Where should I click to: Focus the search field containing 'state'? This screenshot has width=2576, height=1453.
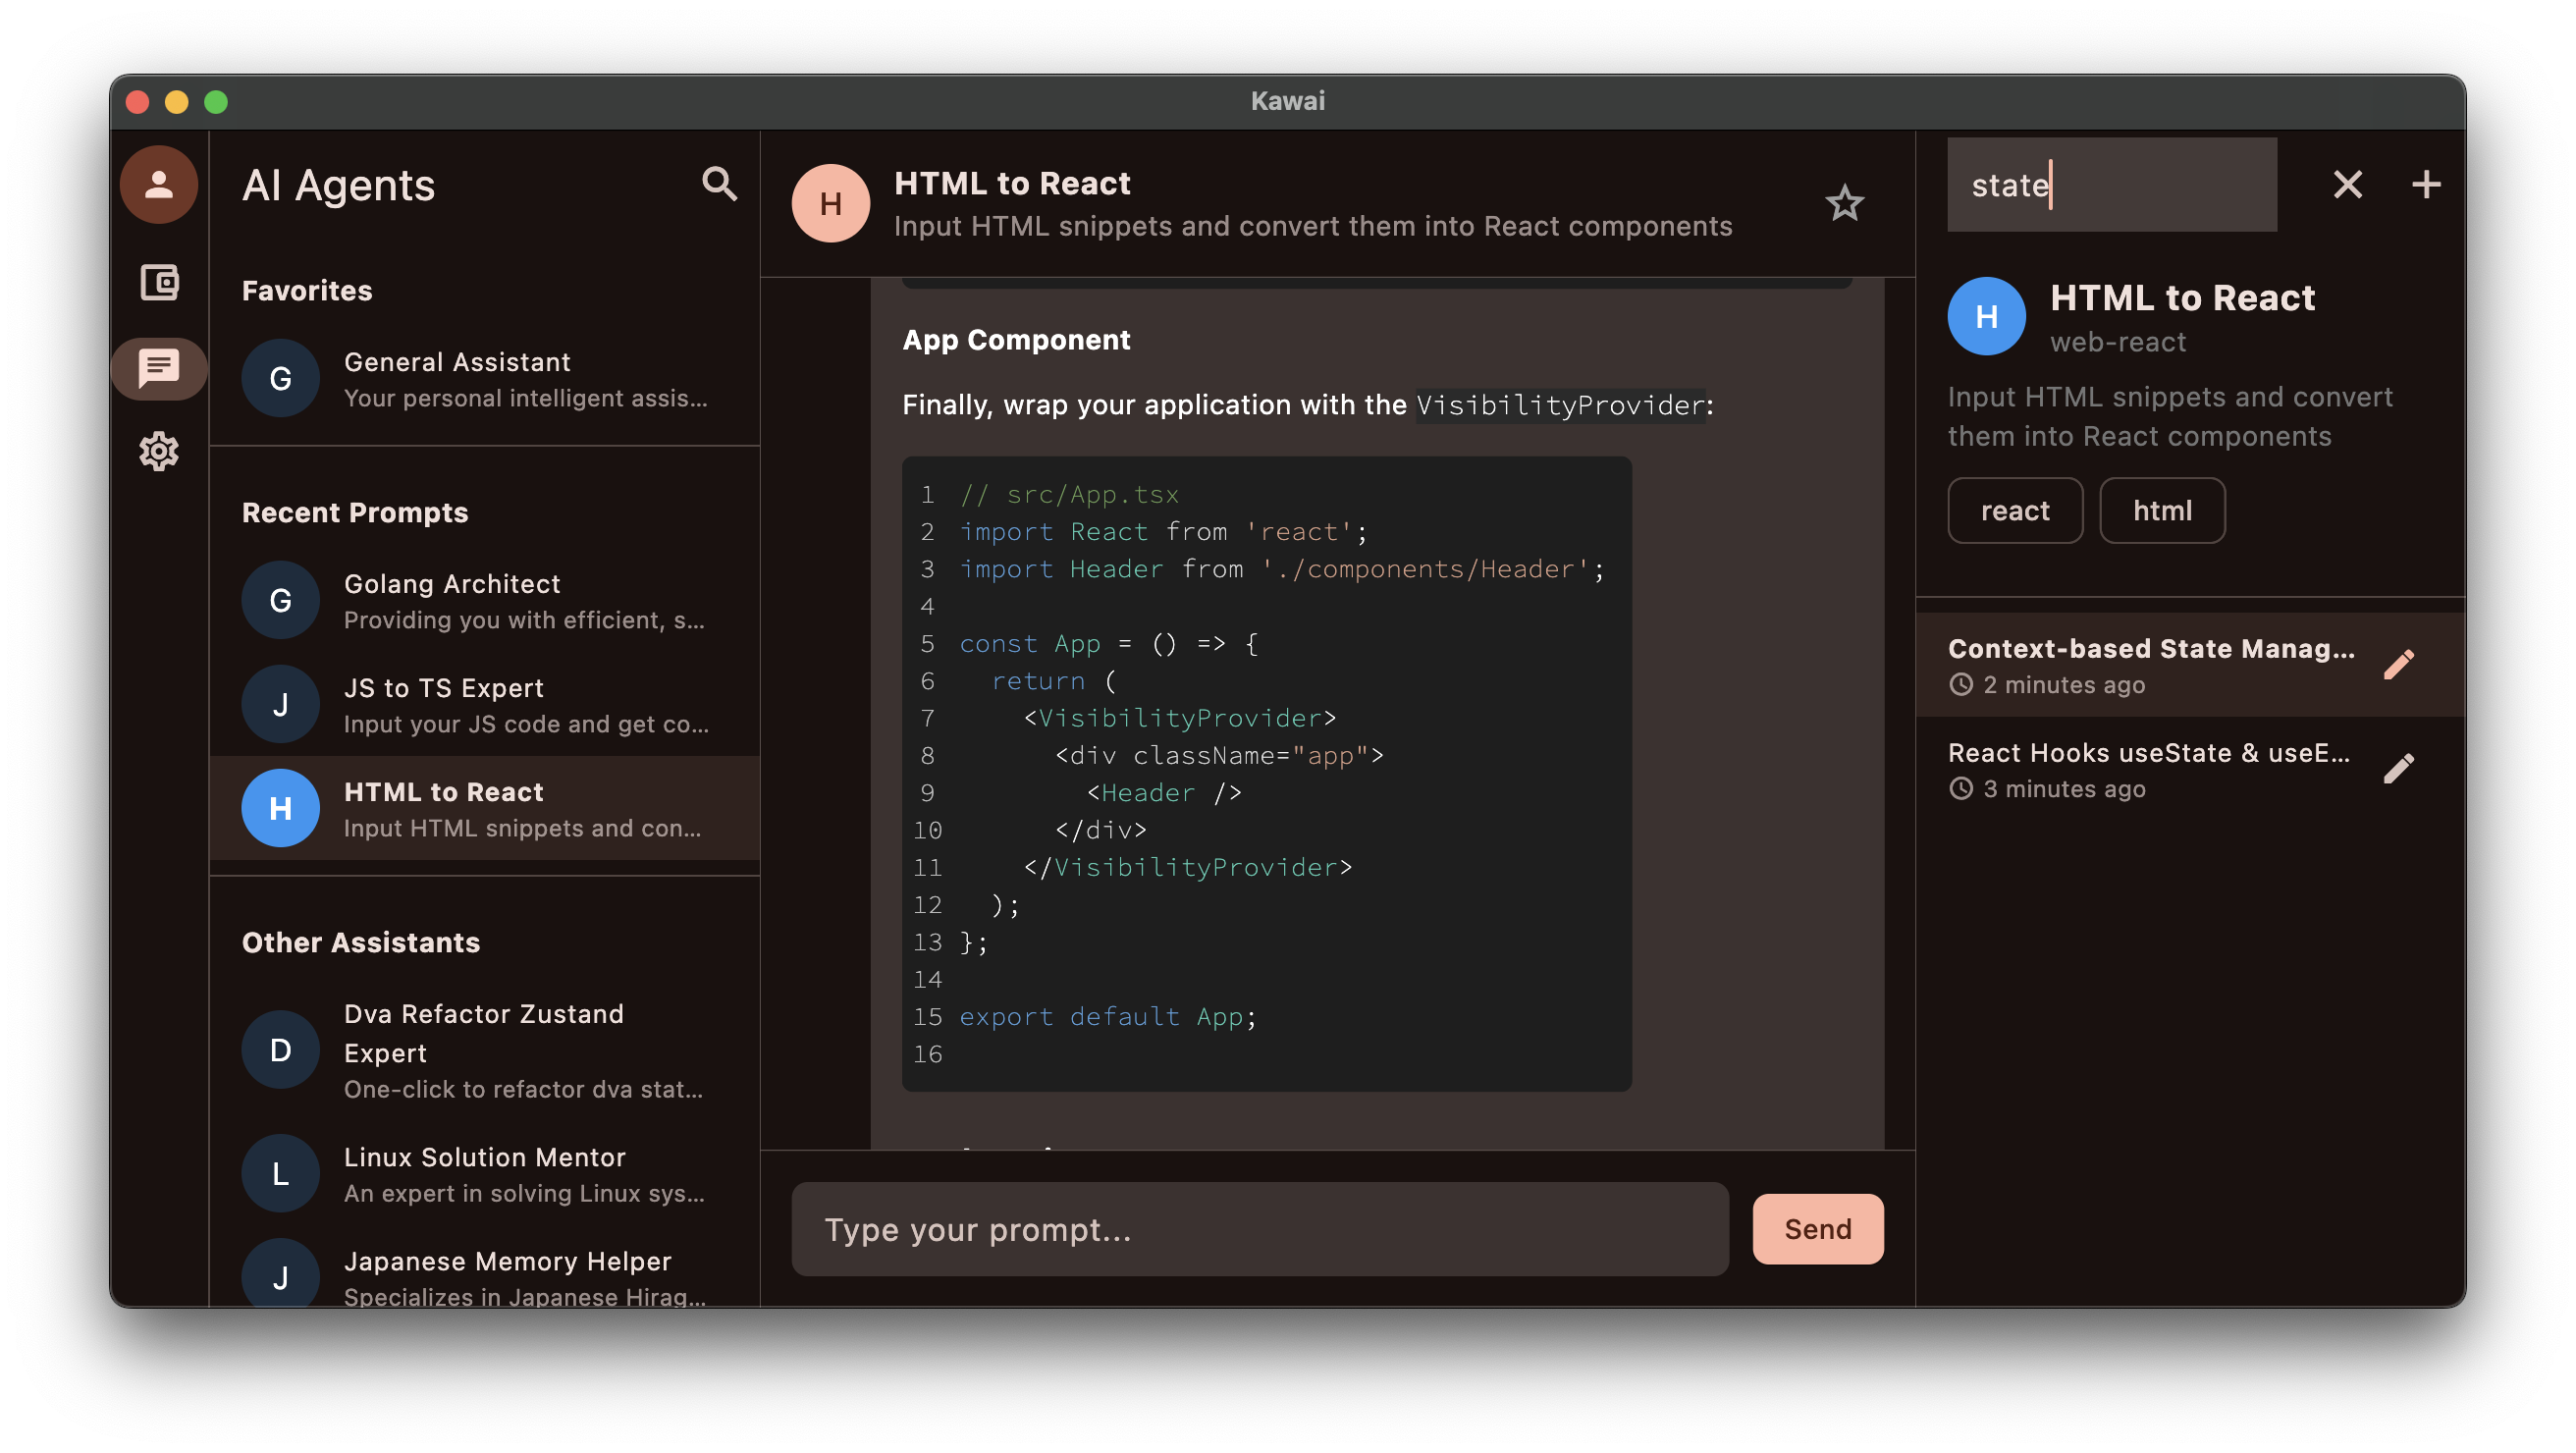(x=2111, y=185)
